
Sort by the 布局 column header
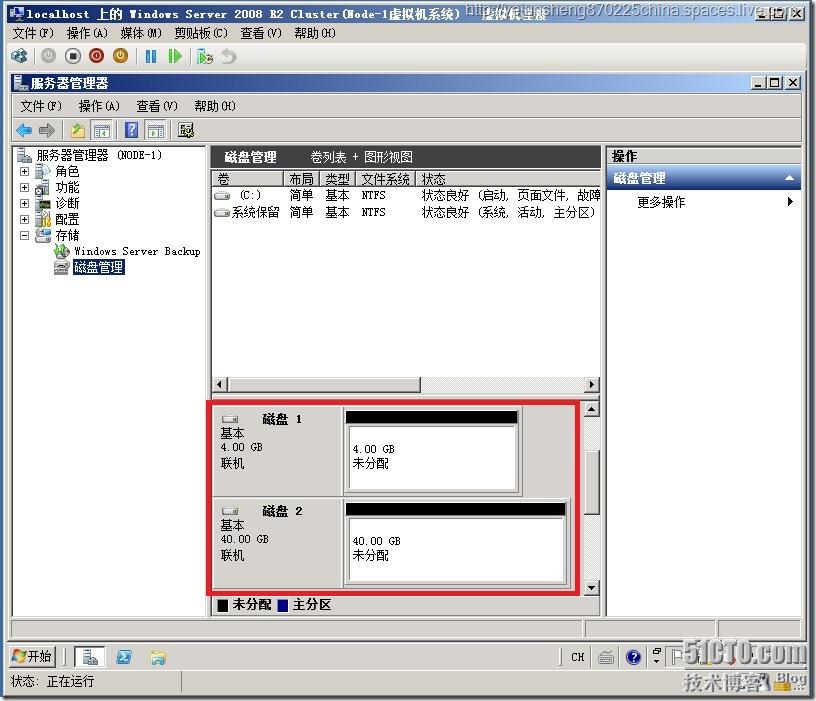[x=301, y=179]
